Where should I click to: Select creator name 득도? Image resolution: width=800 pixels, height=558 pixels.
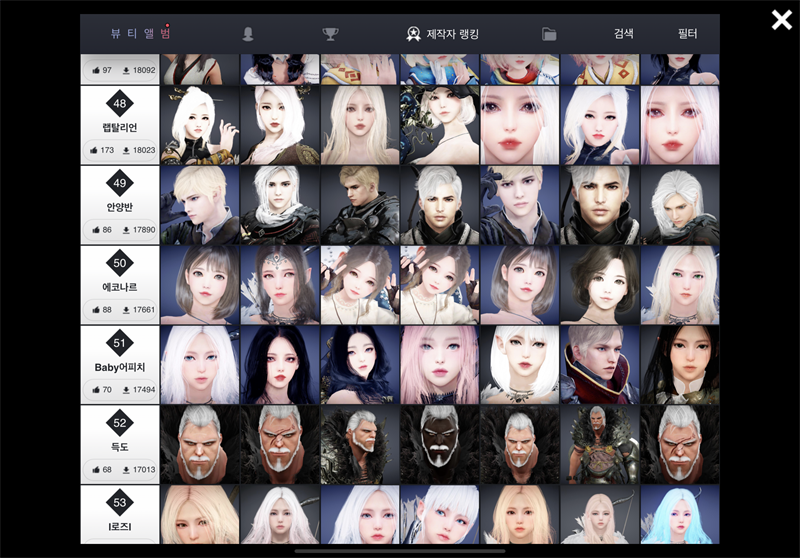pyautogui.click(x=120, y=447)
